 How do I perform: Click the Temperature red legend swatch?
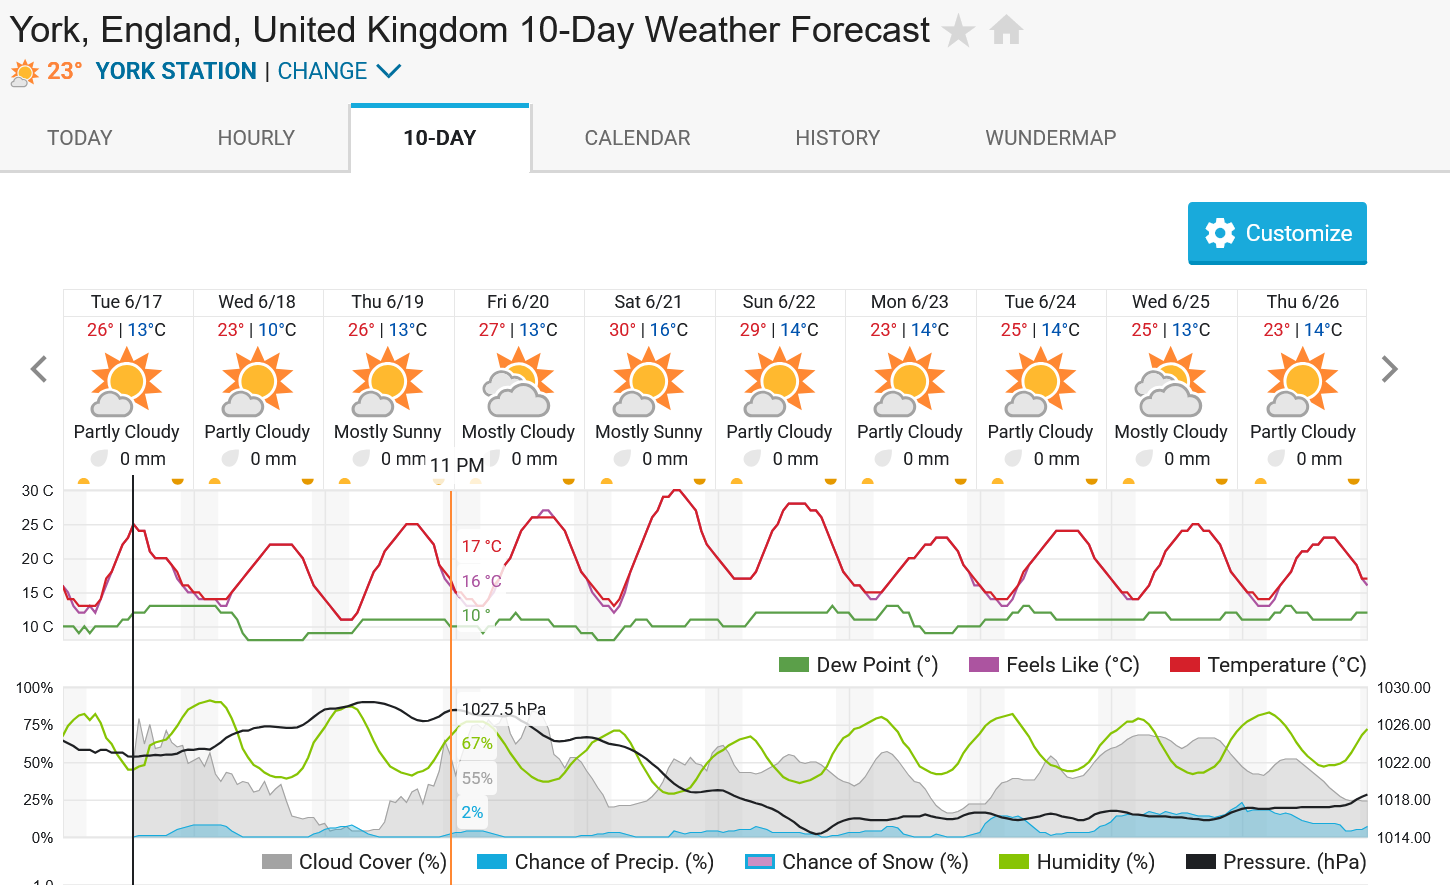[x=1184, y=665]
